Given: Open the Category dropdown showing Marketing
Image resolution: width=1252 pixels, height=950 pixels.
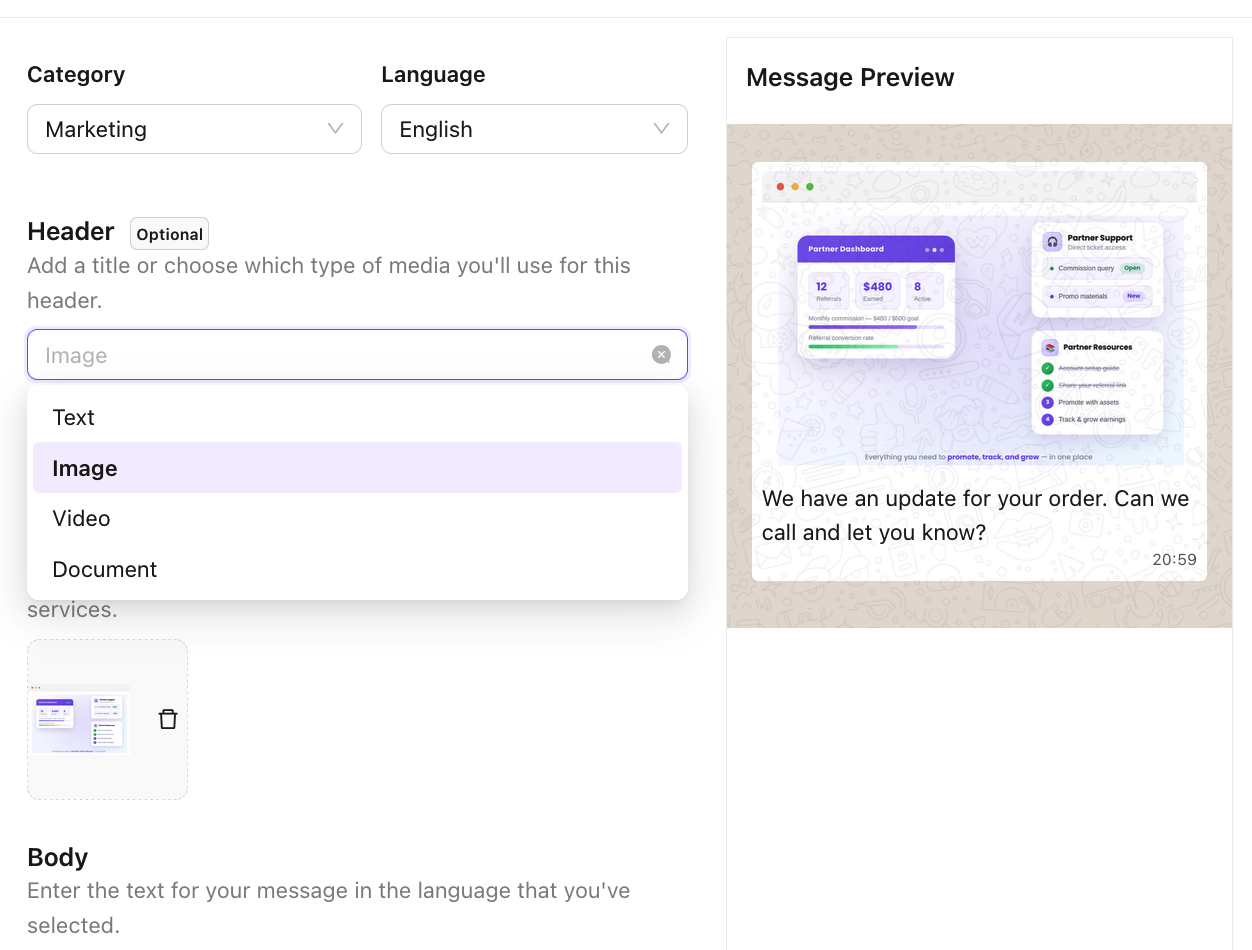Looking at the screenshot, I should (194, 129).
